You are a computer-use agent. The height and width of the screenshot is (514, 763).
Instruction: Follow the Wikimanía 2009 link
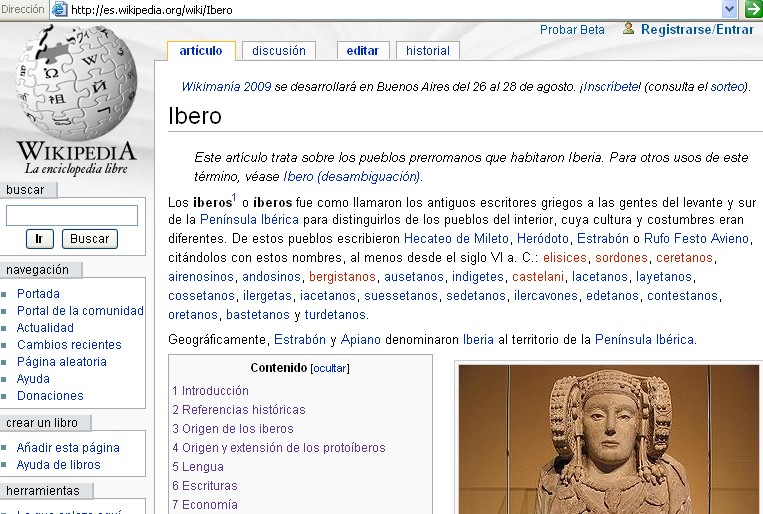[226, 87]
